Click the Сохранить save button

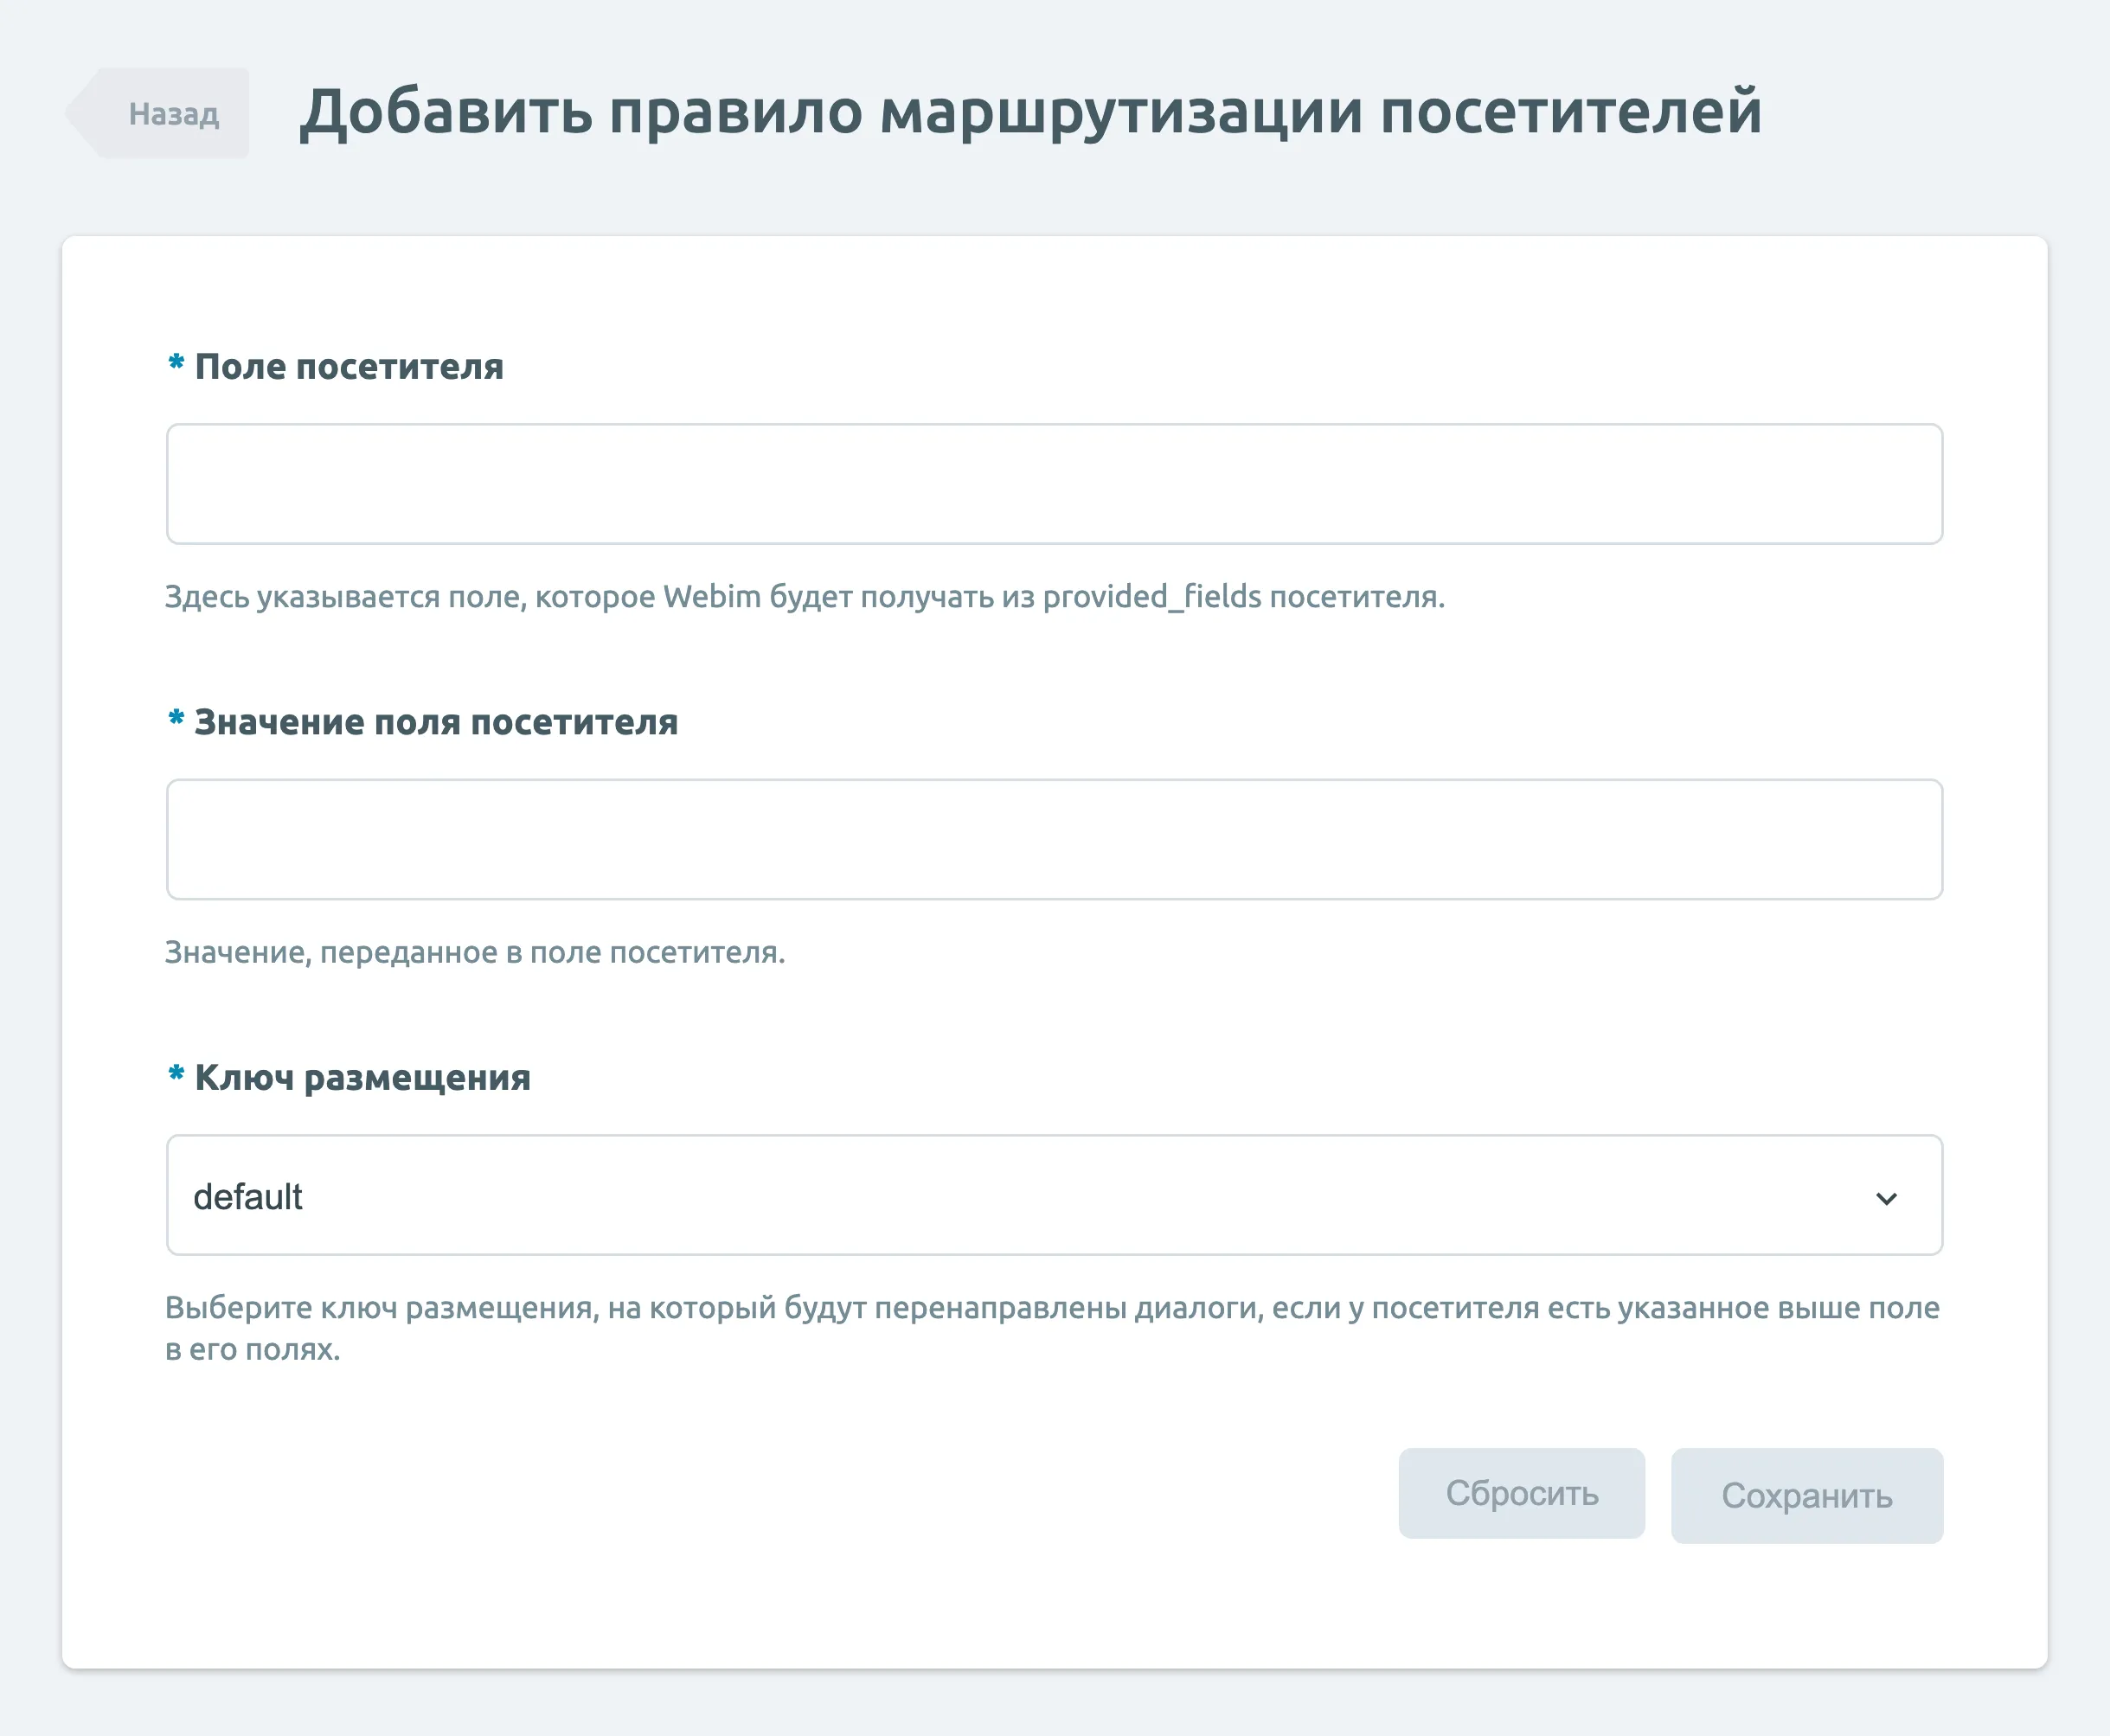click(x=1806, y=1495)
